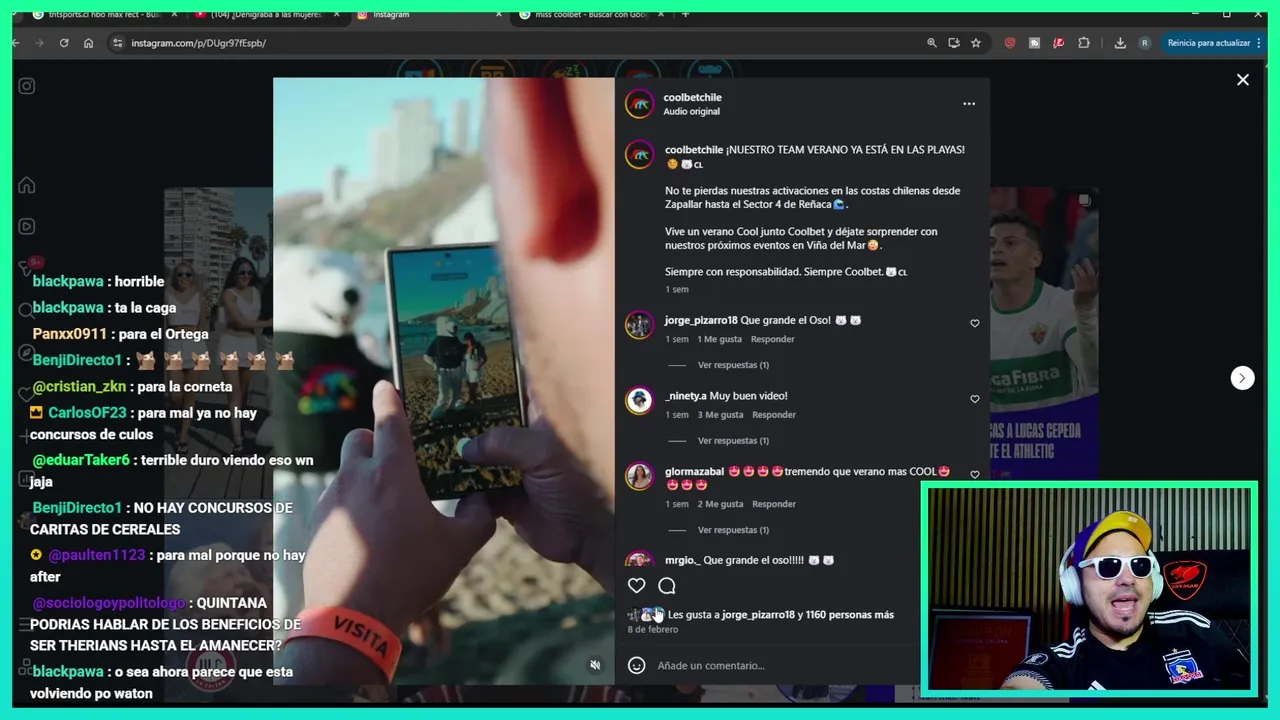The image size is (1280, 720).
Task: Switch to the YouTube (104) tab
Action: tap(266, 15)
